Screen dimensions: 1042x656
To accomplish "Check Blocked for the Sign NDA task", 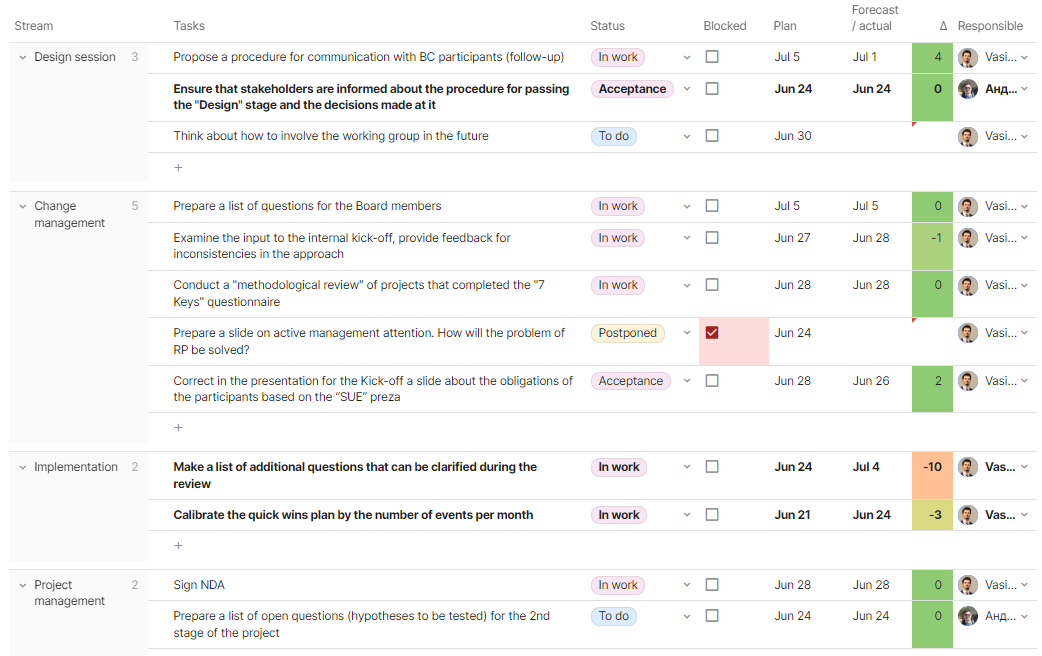I will tap(712, 585).
